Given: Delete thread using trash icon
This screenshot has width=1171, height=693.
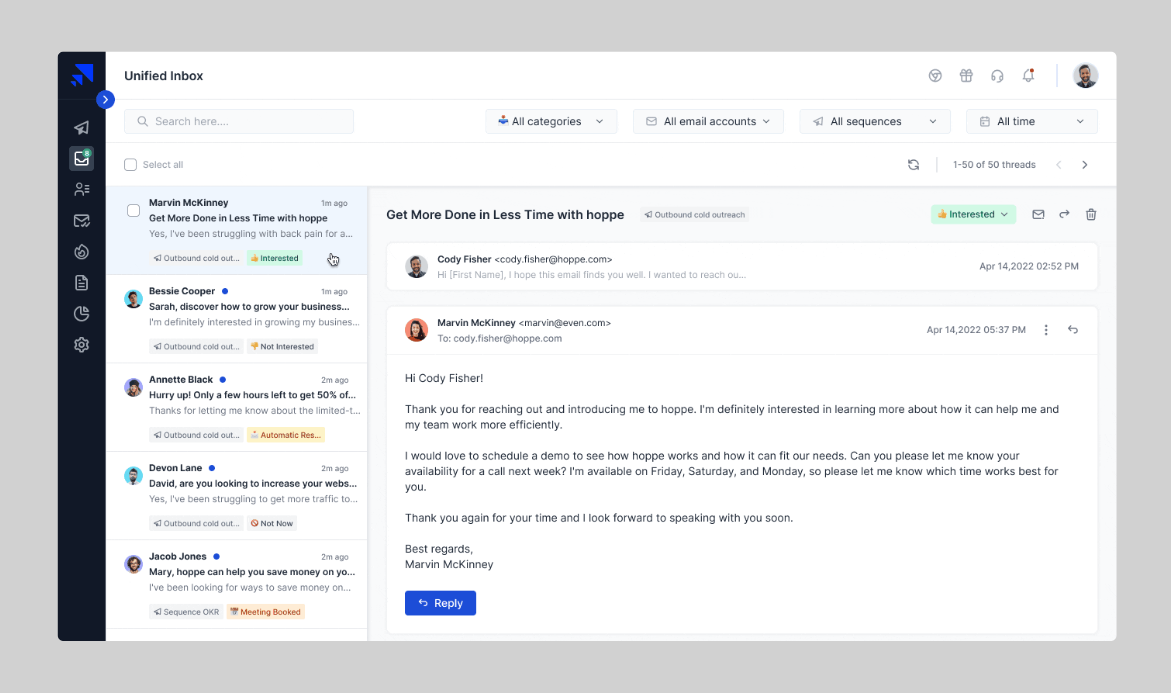Looking at the screenshot, I should click(x=1091, y=214).
